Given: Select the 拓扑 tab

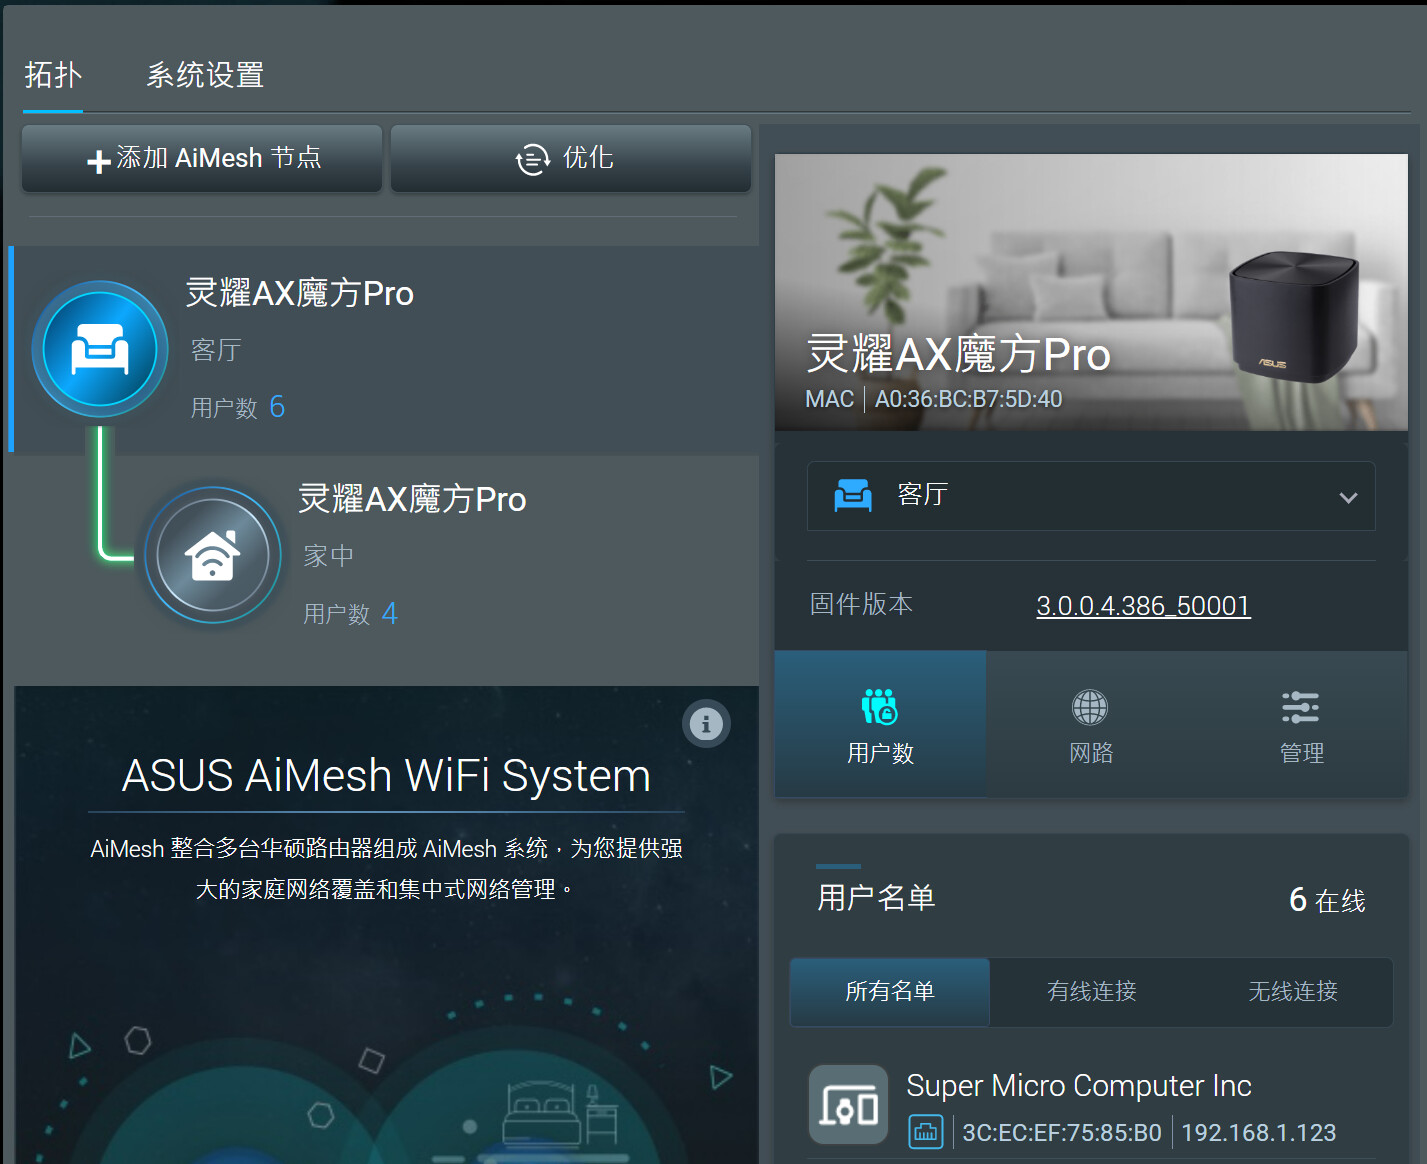Looking at the screenshot, I should click(53, 75).
